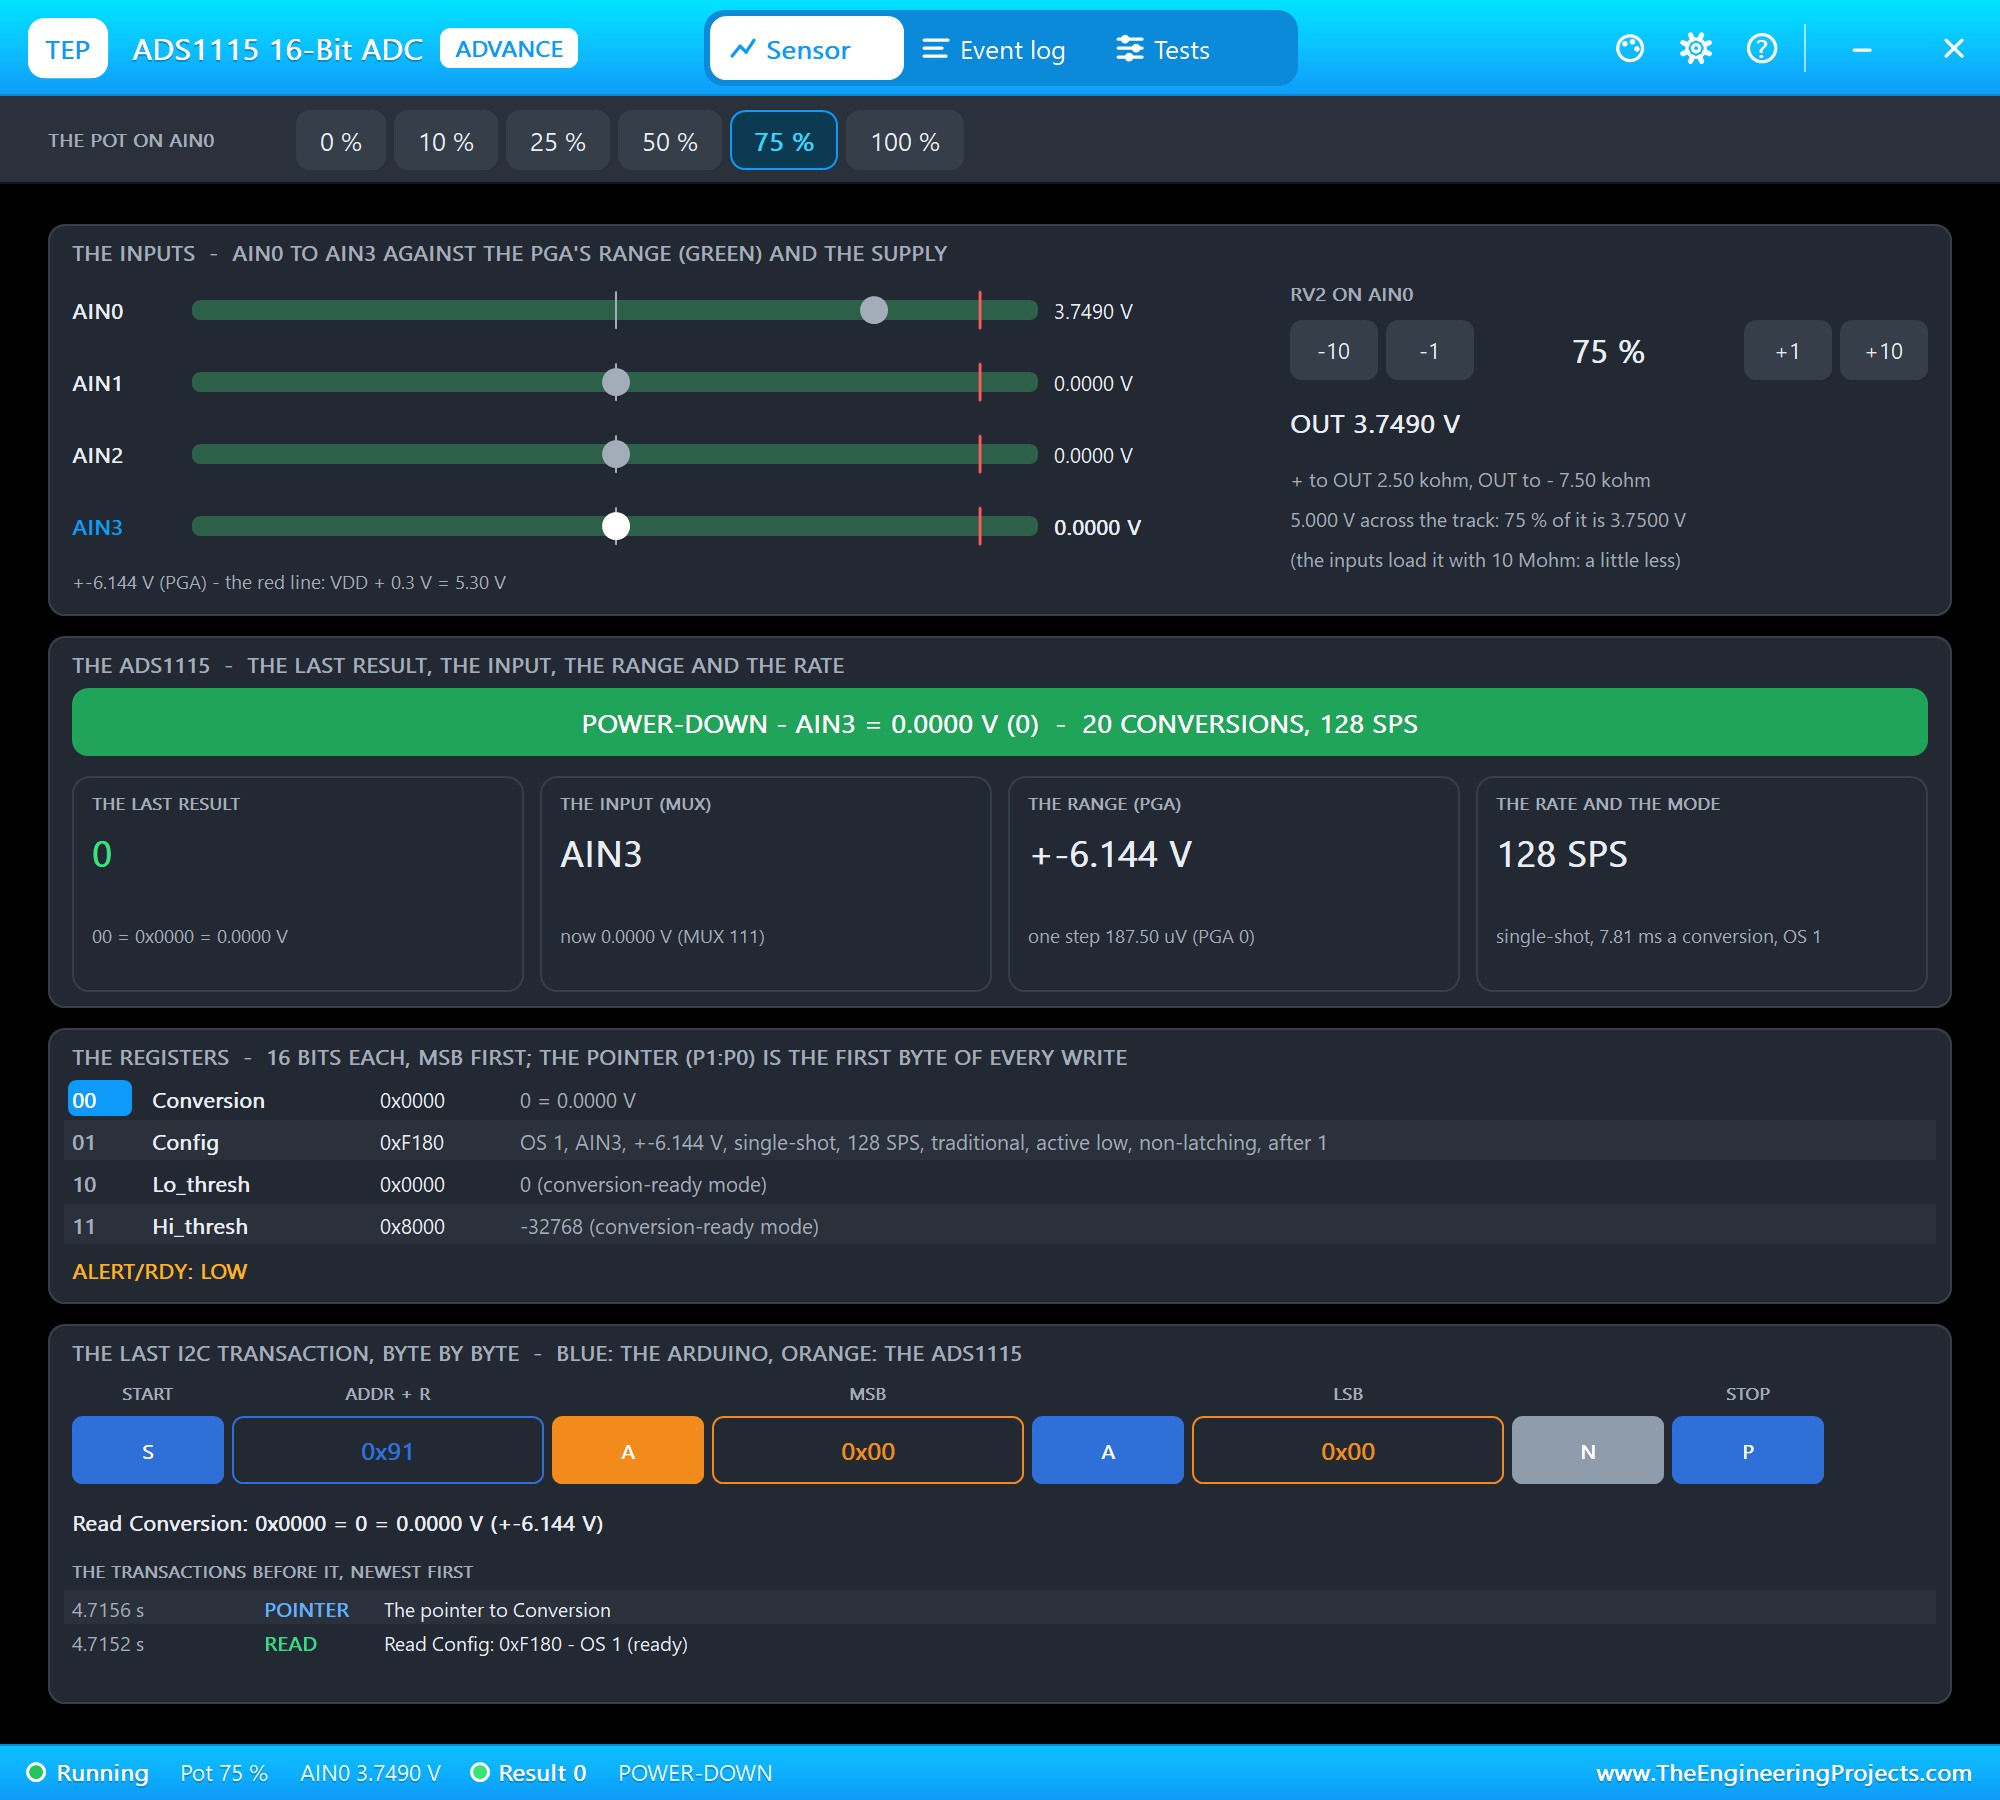Open the Tests tab
Viewport: 2000px width, 1800px height.
coord(1164,49)
